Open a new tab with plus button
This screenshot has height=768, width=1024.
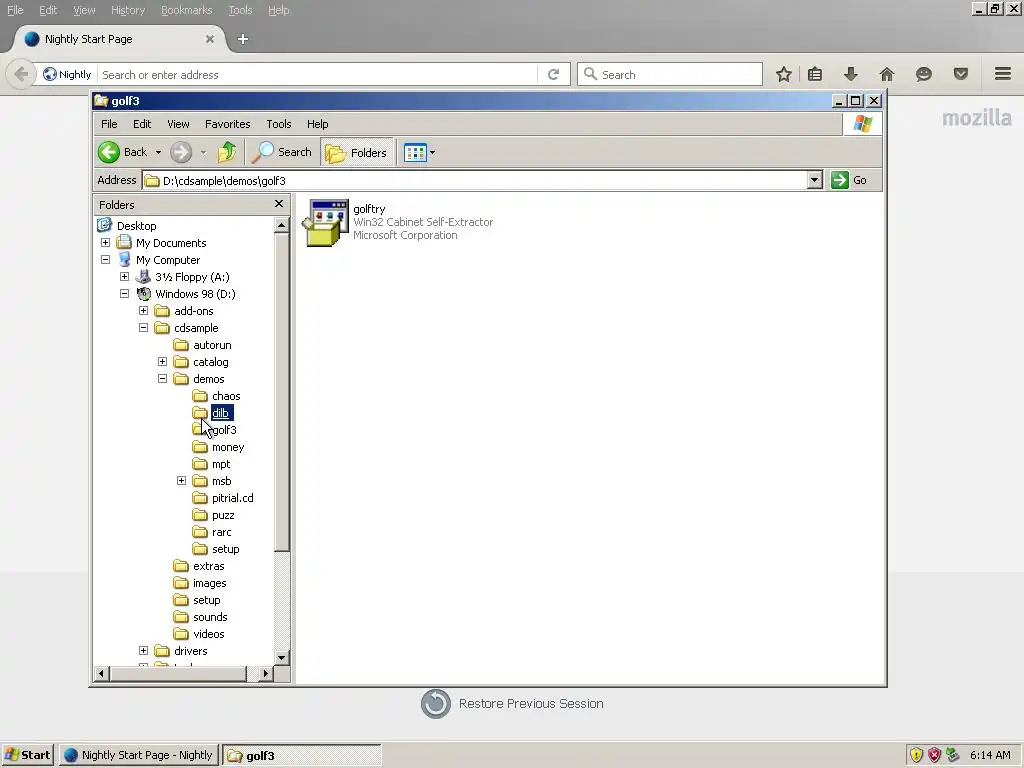coord(243,39)
